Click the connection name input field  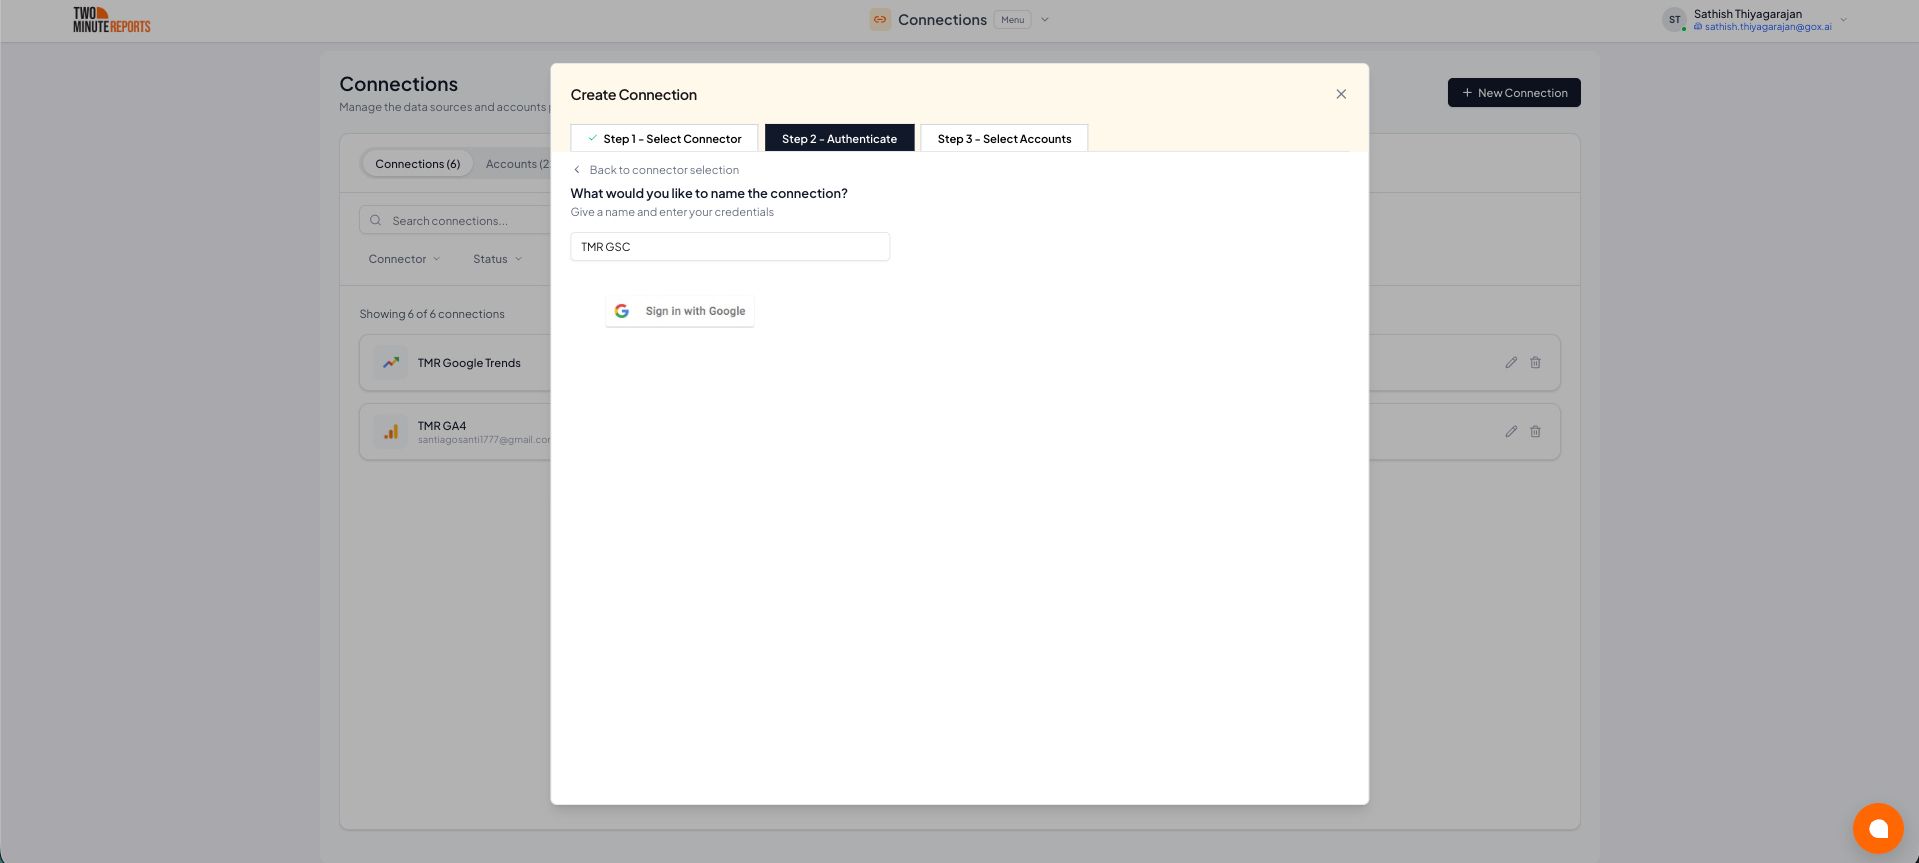[x=730, y=247]
